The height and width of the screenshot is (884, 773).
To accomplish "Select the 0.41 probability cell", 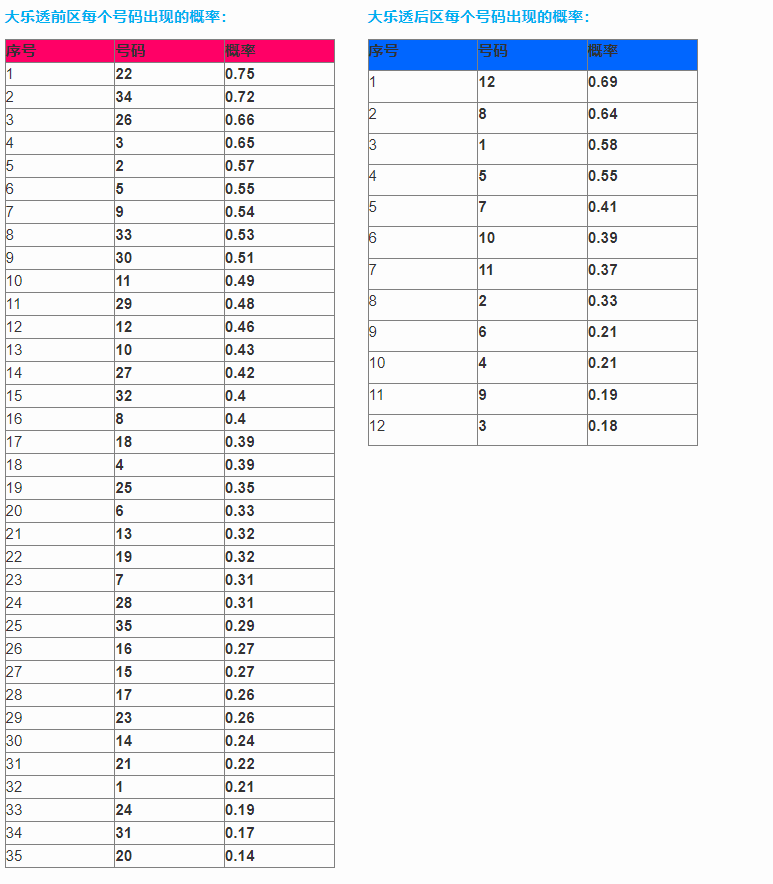I will coord(603,207).
